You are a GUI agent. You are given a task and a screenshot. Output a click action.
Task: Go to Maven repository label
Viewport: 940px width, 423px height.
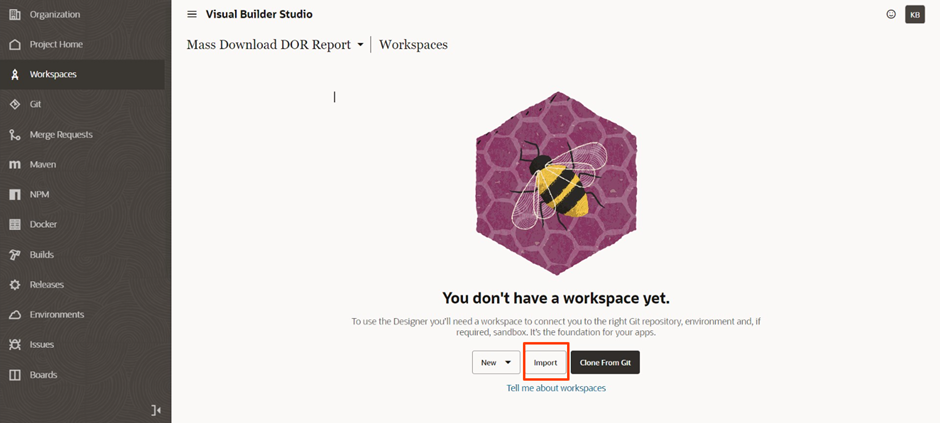[43, 165]
